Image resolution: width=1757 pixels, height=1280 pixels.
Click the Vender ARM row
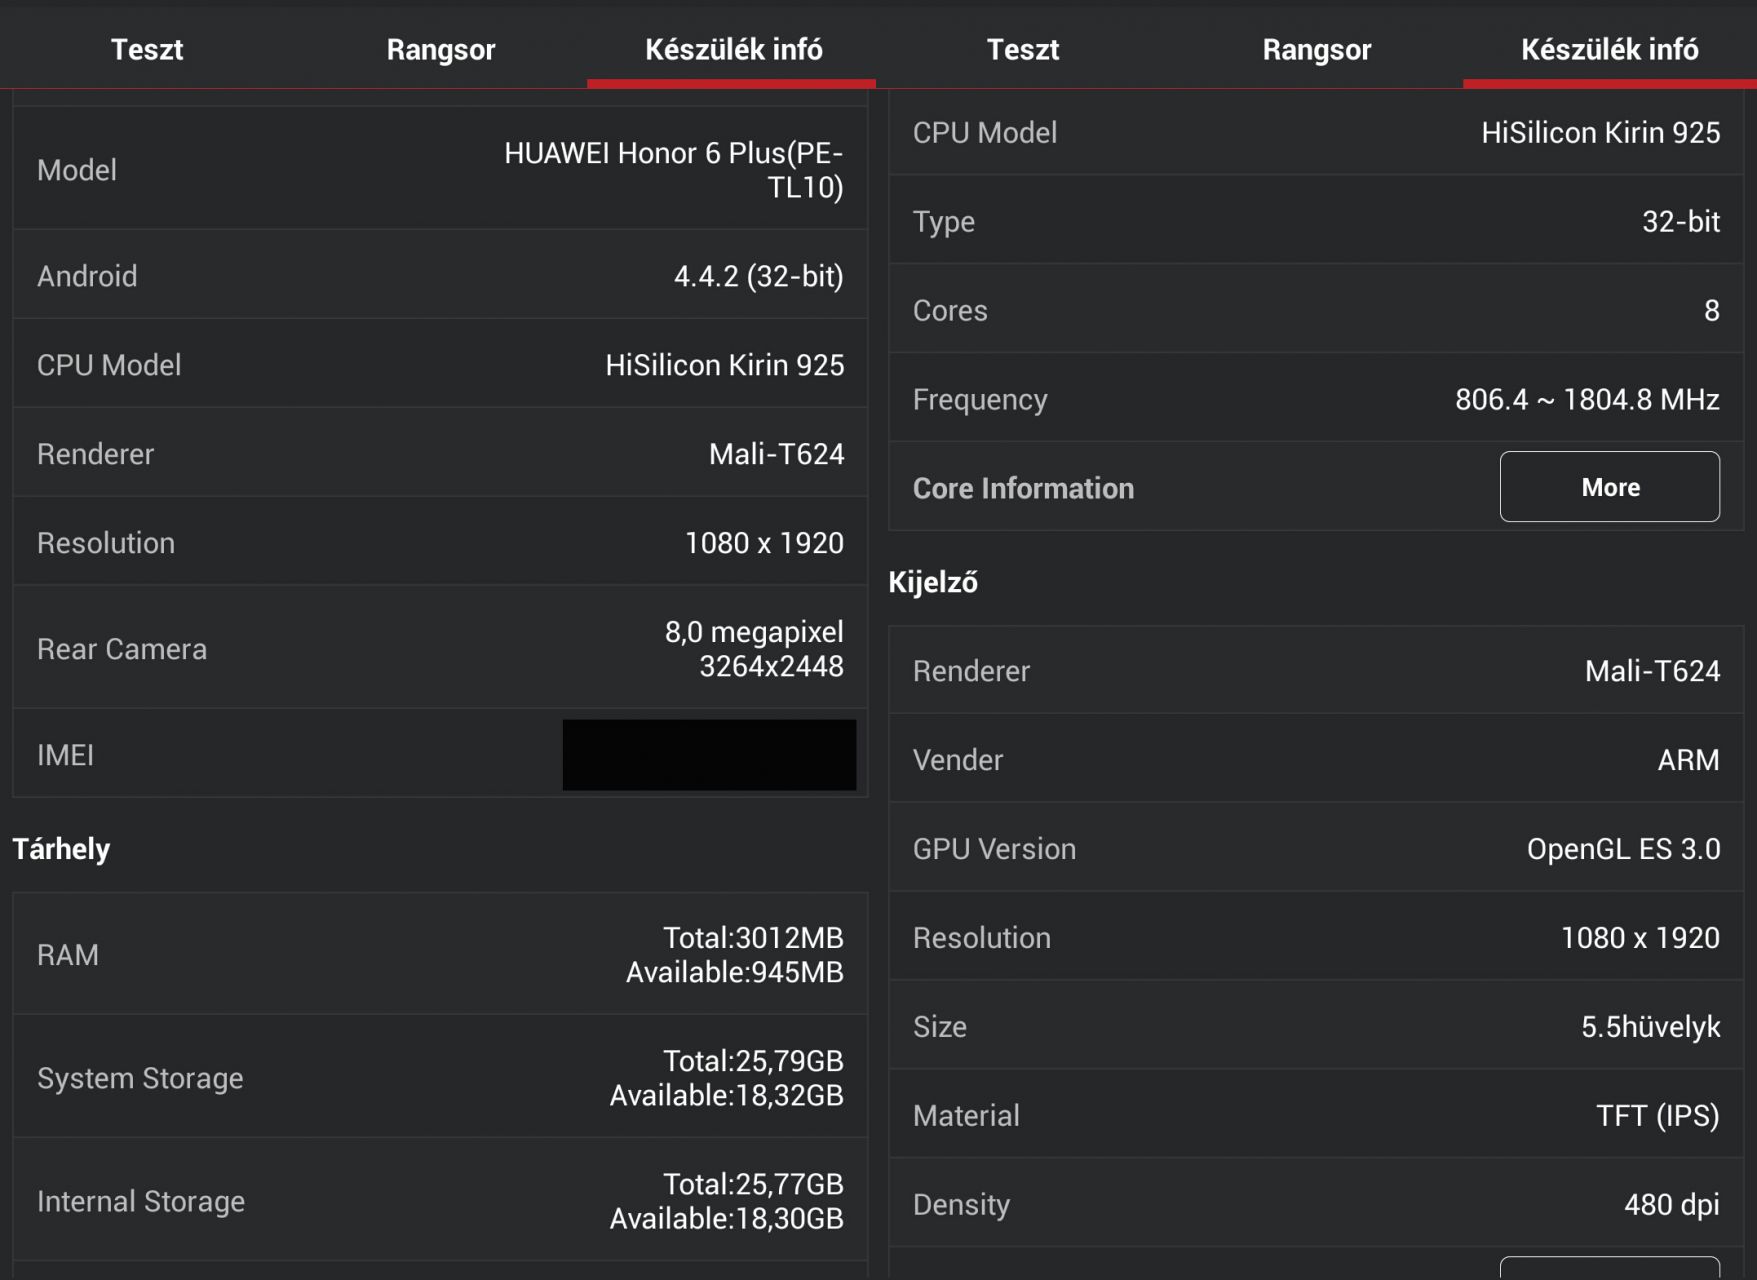(x=1315, y=760)
